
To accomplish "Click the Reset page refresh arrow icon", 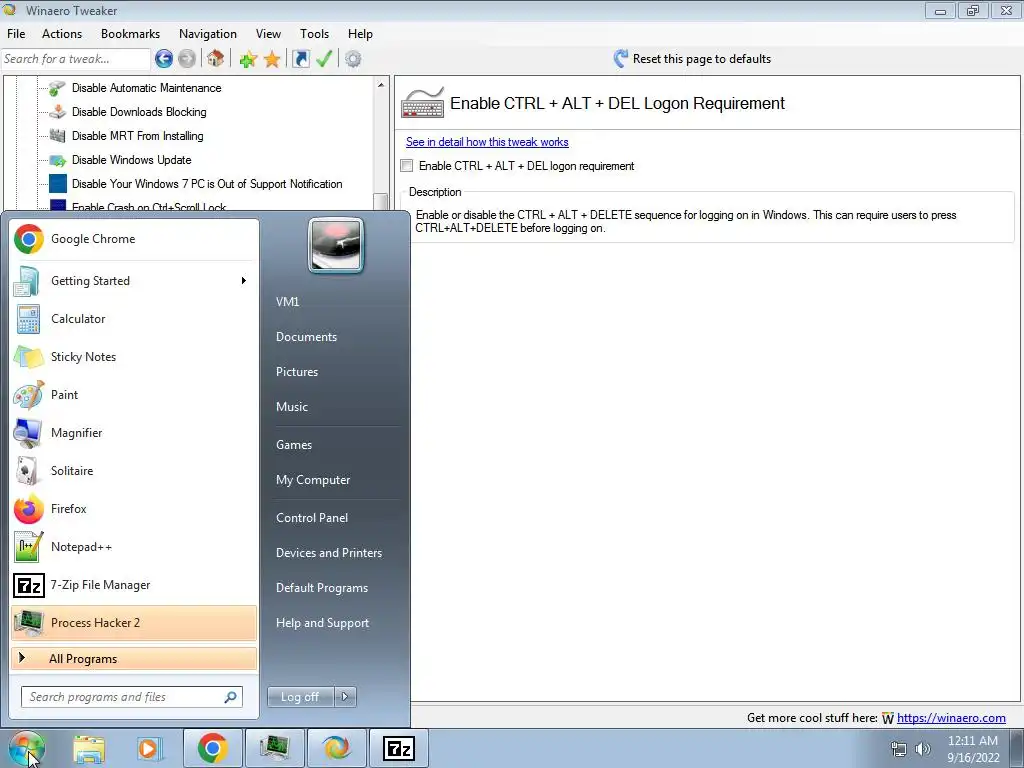I will tap(620, 59).
